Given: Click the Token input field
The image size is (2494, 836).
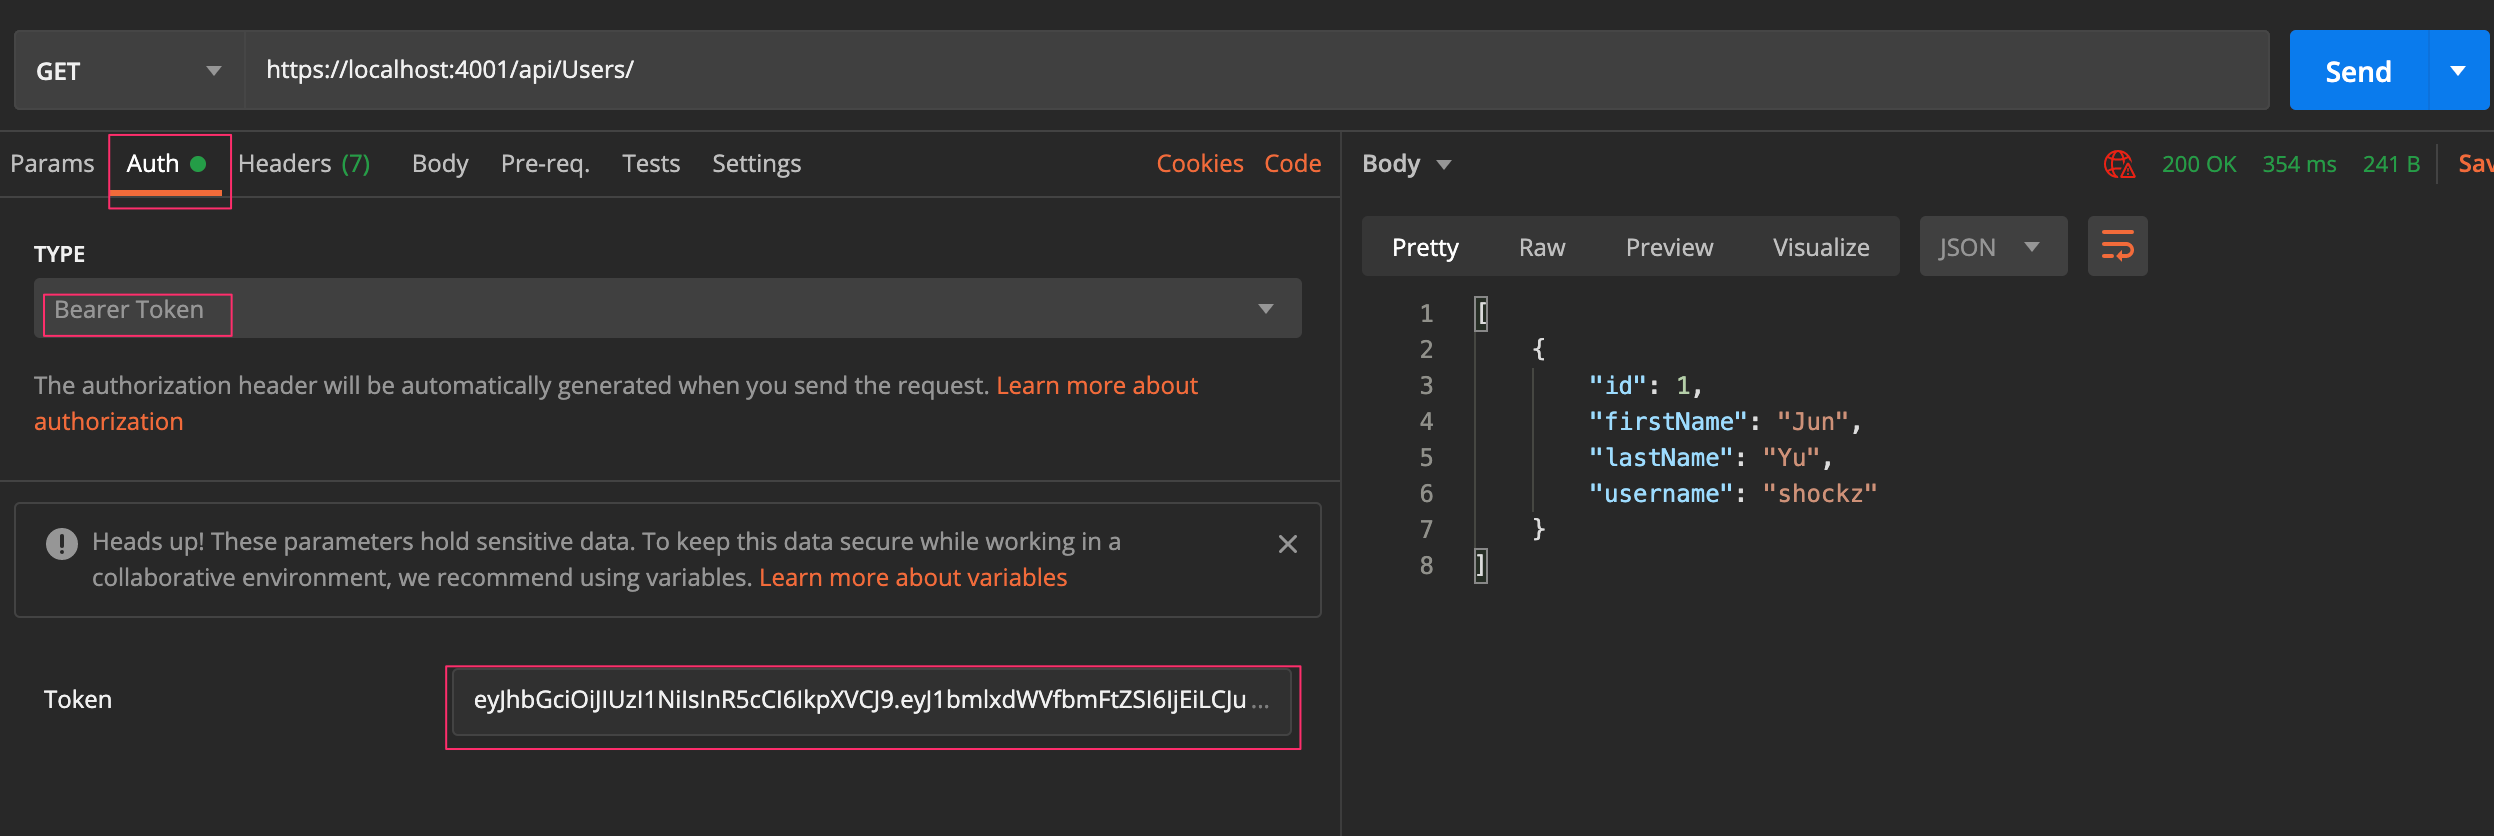Looking at the screenshot, I should [x=870, y=701].
